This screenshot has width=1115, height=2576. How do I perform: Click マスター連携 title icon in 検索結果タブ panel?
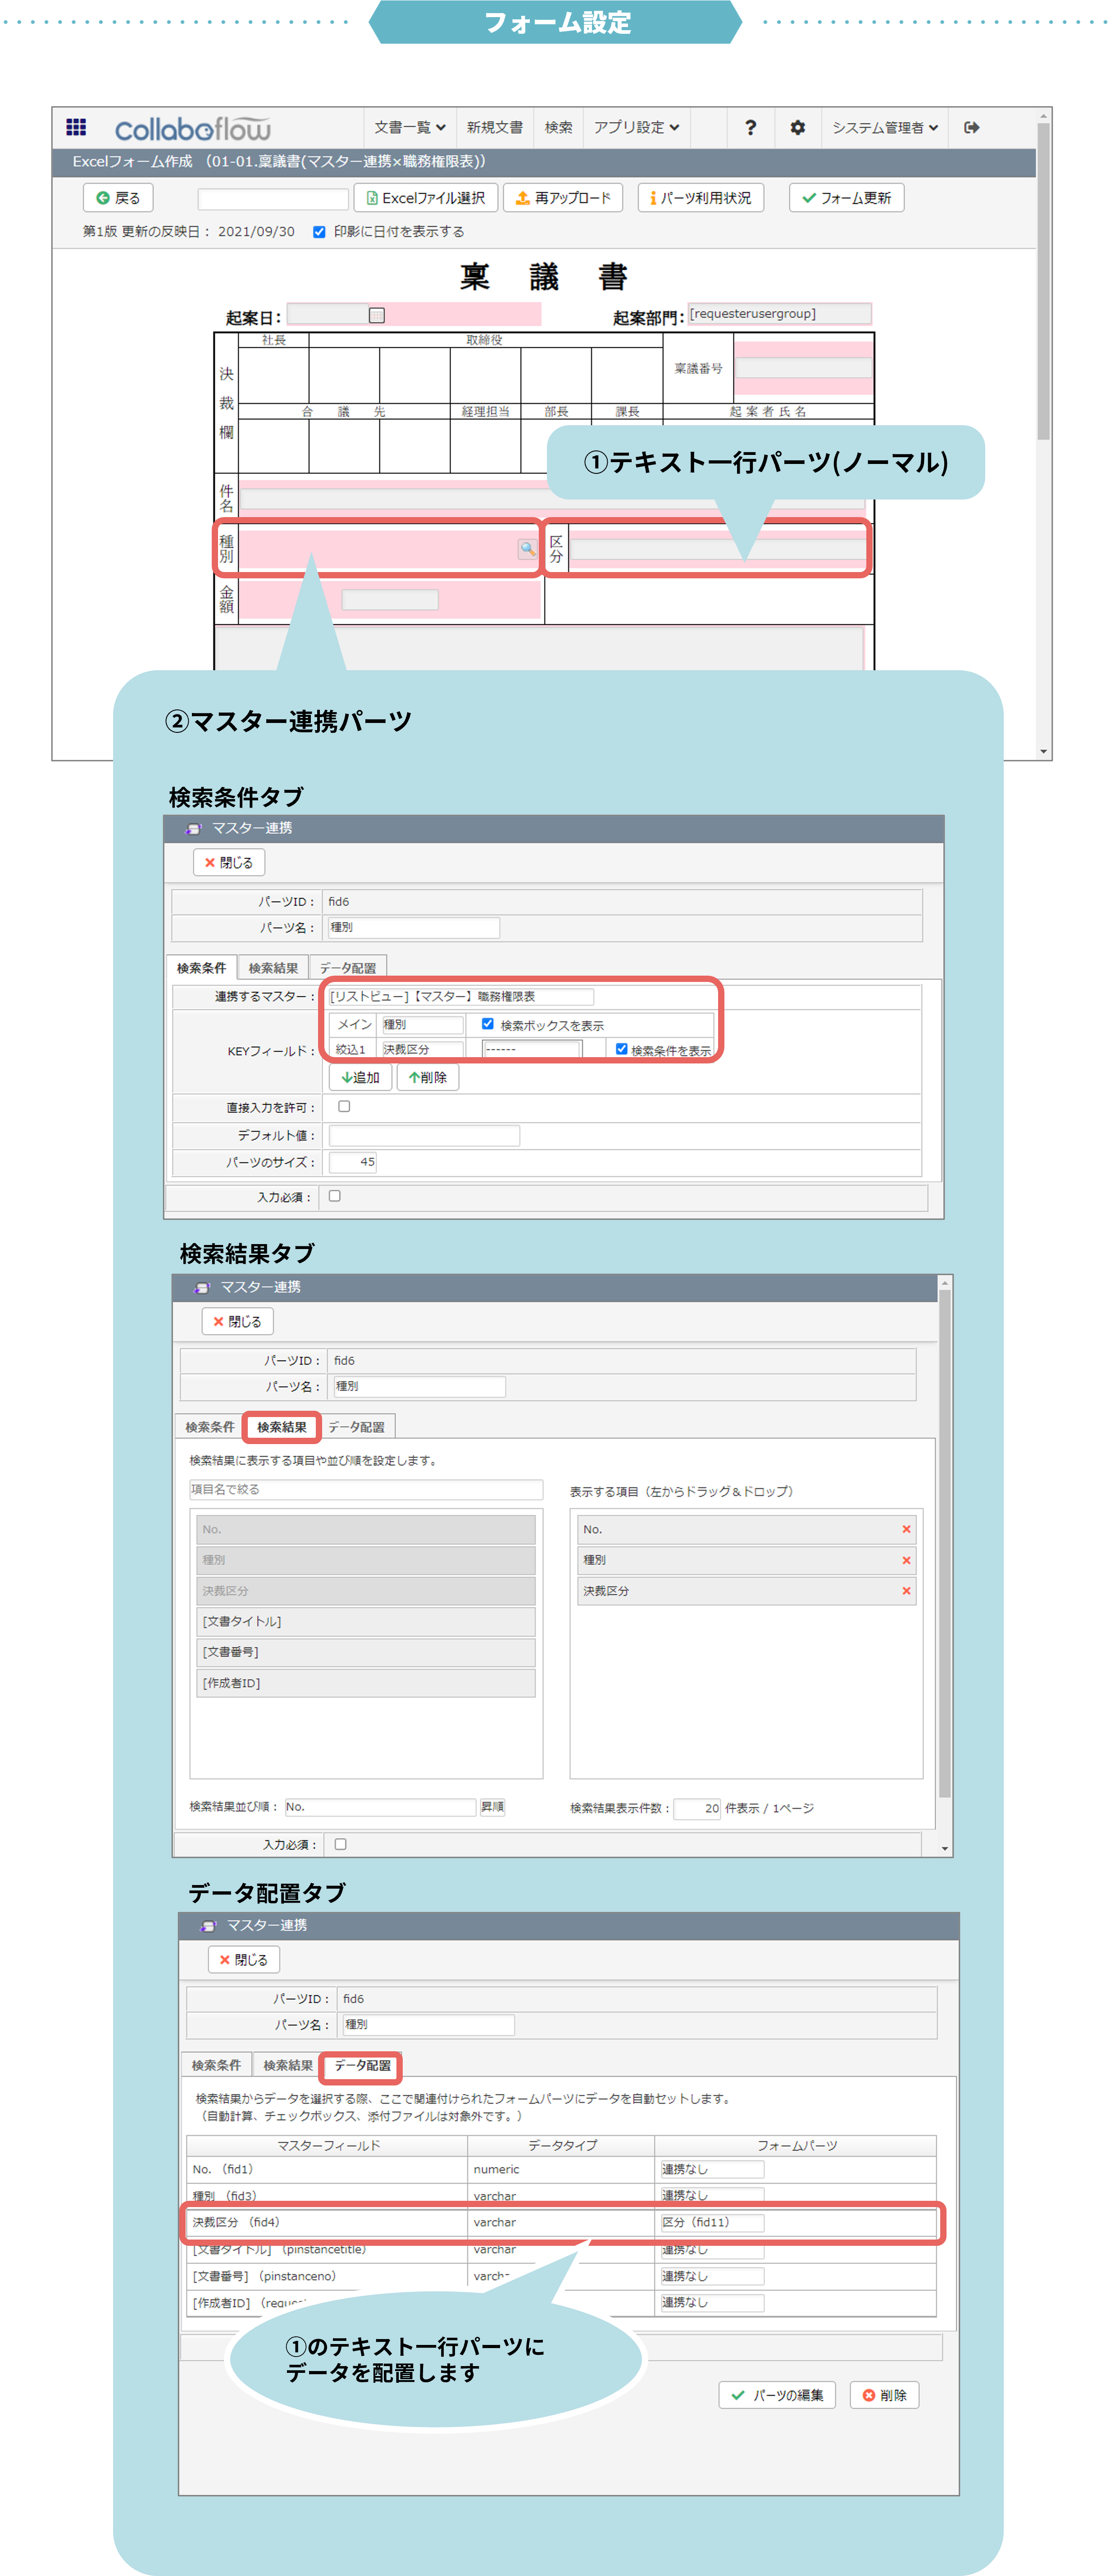pyautogui.click(x=201, y=1288)
